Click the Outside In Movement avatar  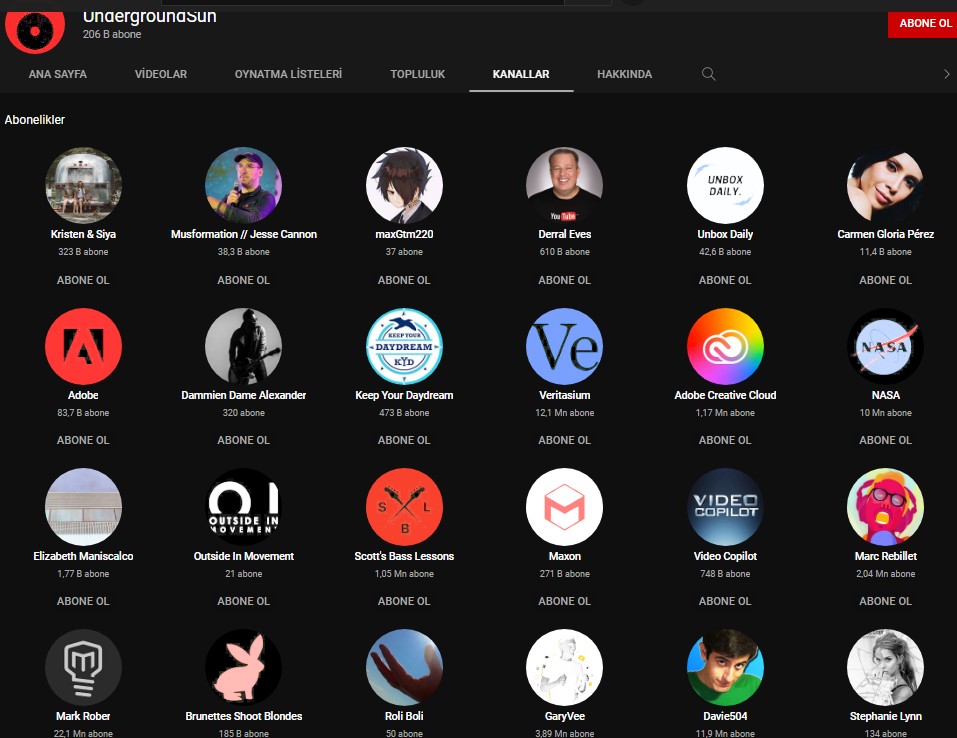[x=244, y=507]
